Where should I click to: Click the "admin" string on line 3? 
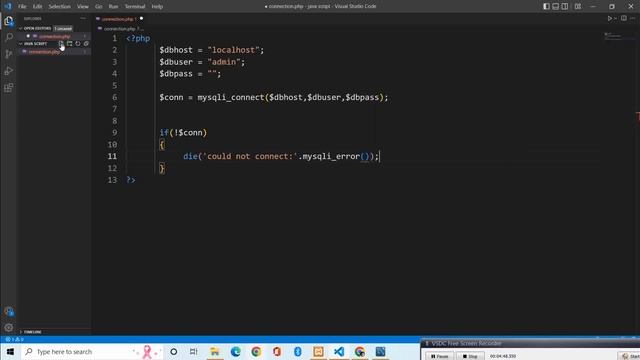pyautogui.click(x=224, y=62)
